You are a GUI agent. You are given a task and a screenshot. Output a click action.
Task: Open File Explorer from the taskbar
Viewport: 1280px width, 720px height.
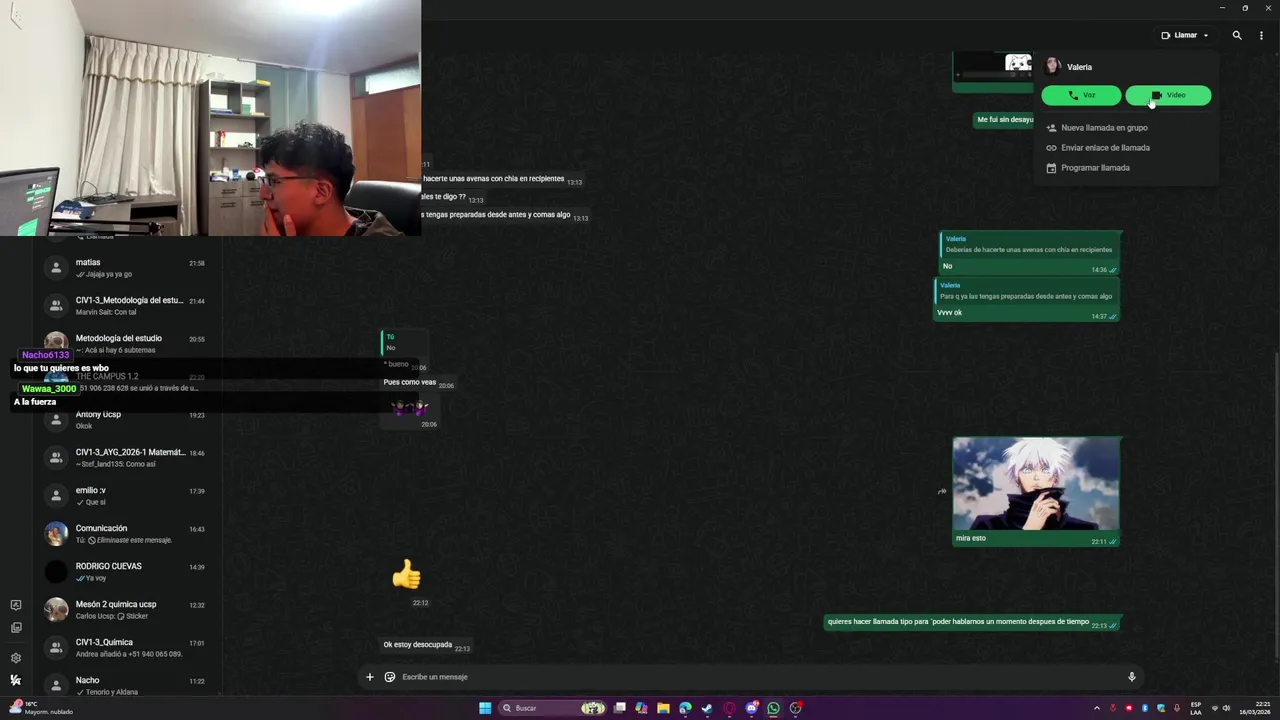pos(663,708)
